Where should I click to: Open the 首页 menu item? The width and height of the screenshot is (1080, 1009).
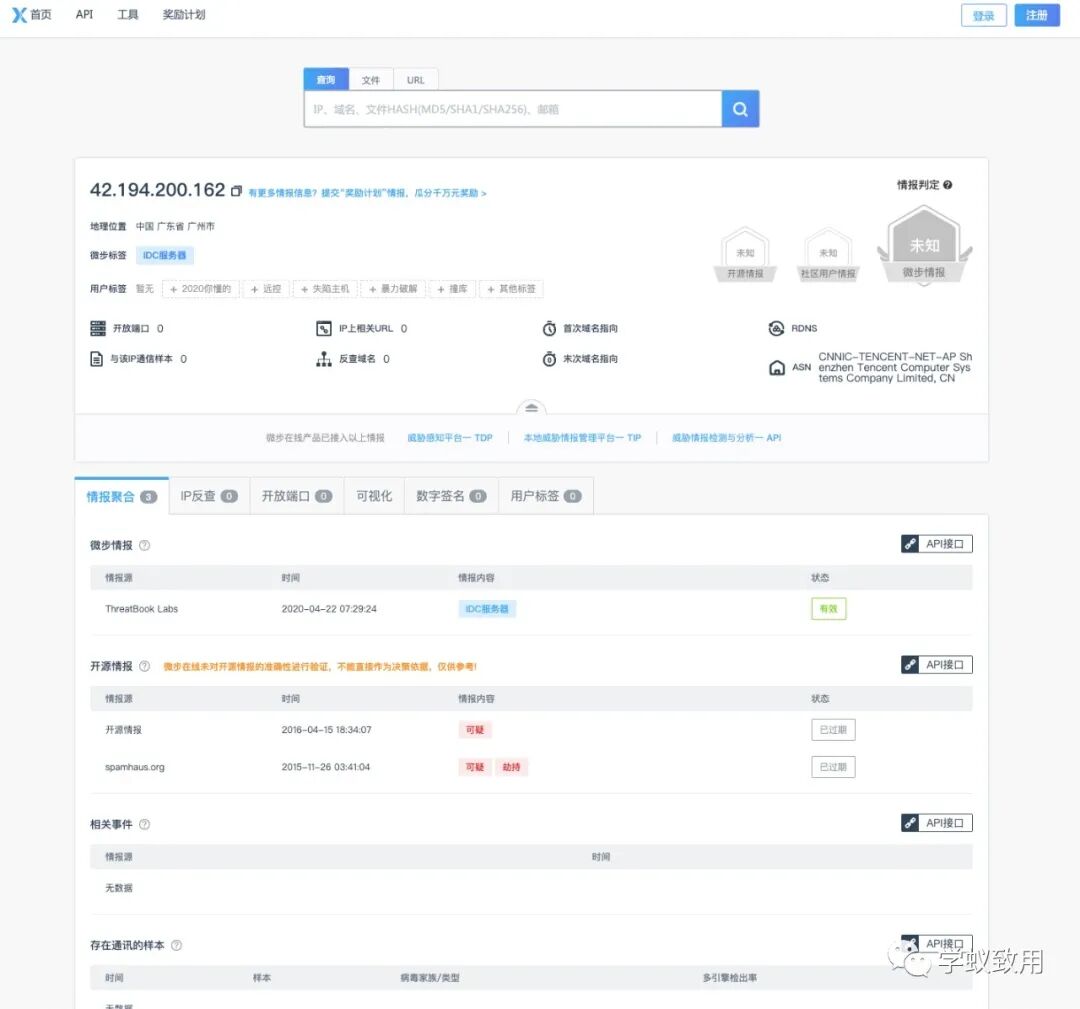tap(41, 14)
